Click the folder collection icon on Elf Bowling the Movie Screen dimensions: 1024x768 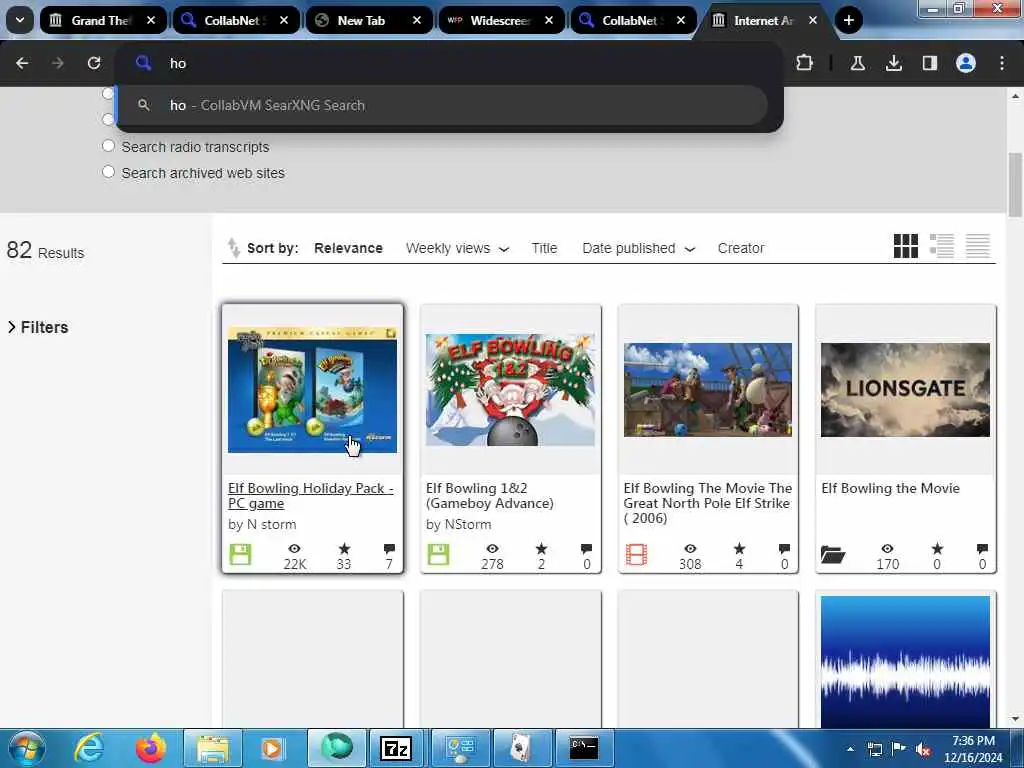click(833, 554)
